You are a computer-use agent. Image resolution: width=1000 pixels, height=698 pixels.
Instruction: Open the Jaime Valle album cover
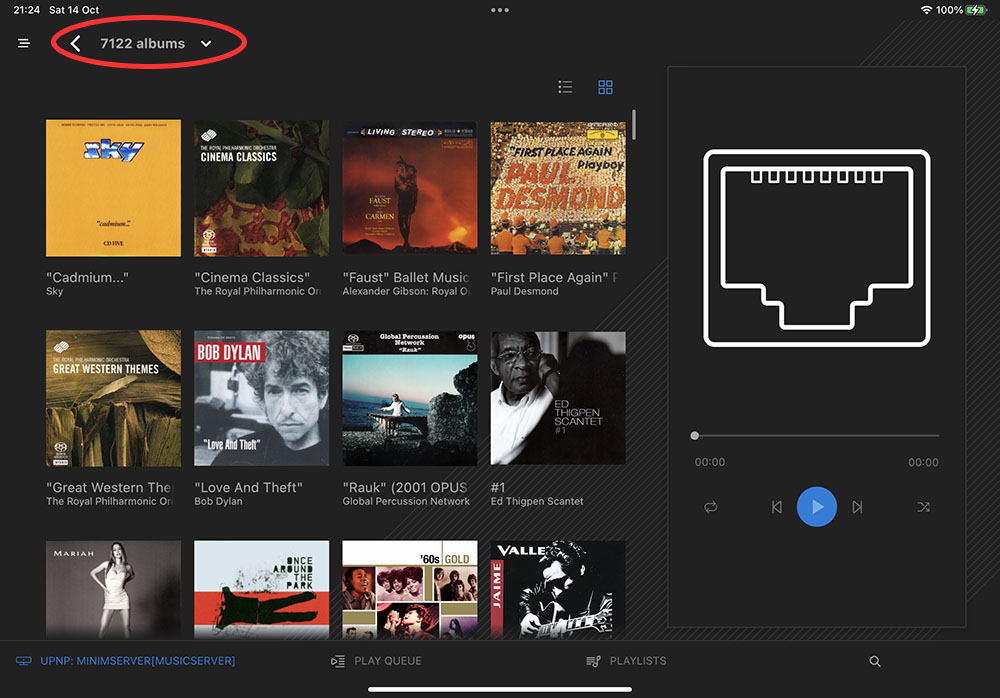pyautogui.click(x=558, y=590)
